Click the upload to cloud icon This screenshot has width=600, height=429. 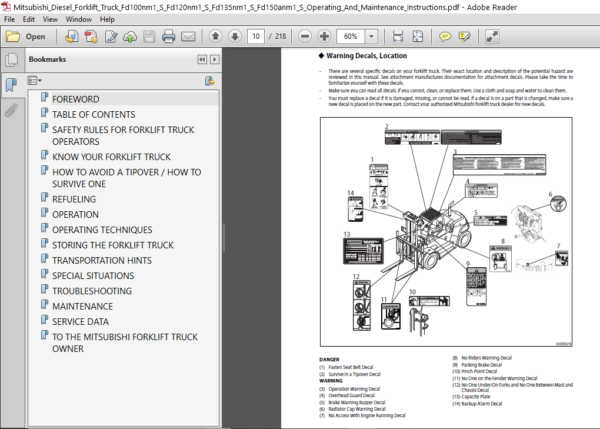130,37
